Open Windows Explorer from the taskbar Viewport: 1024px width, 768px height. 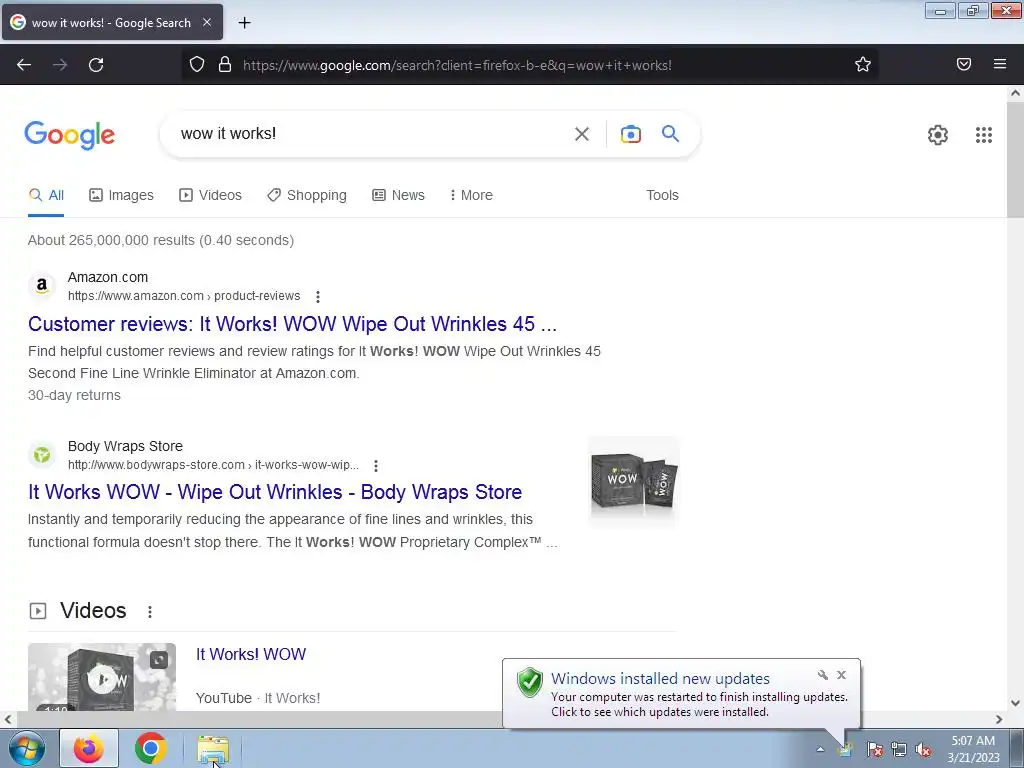coord(213,749)
